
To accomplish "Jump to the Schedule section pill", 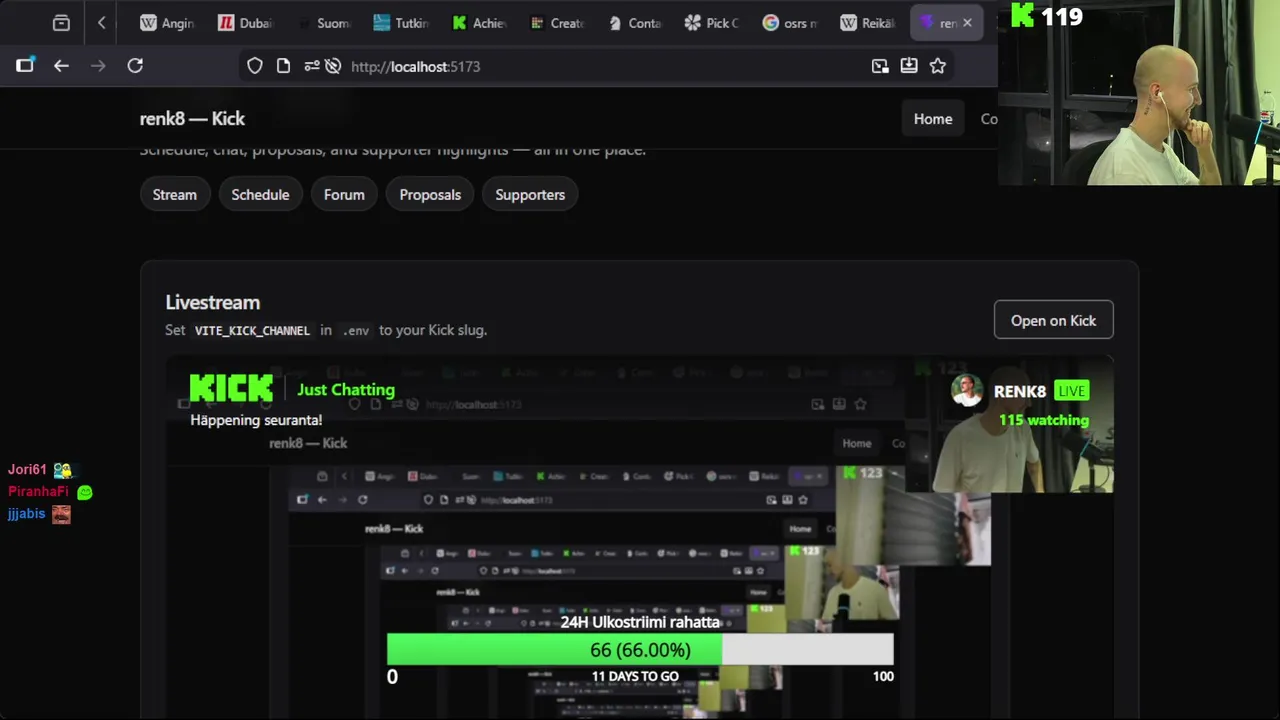I will [260, 195].
